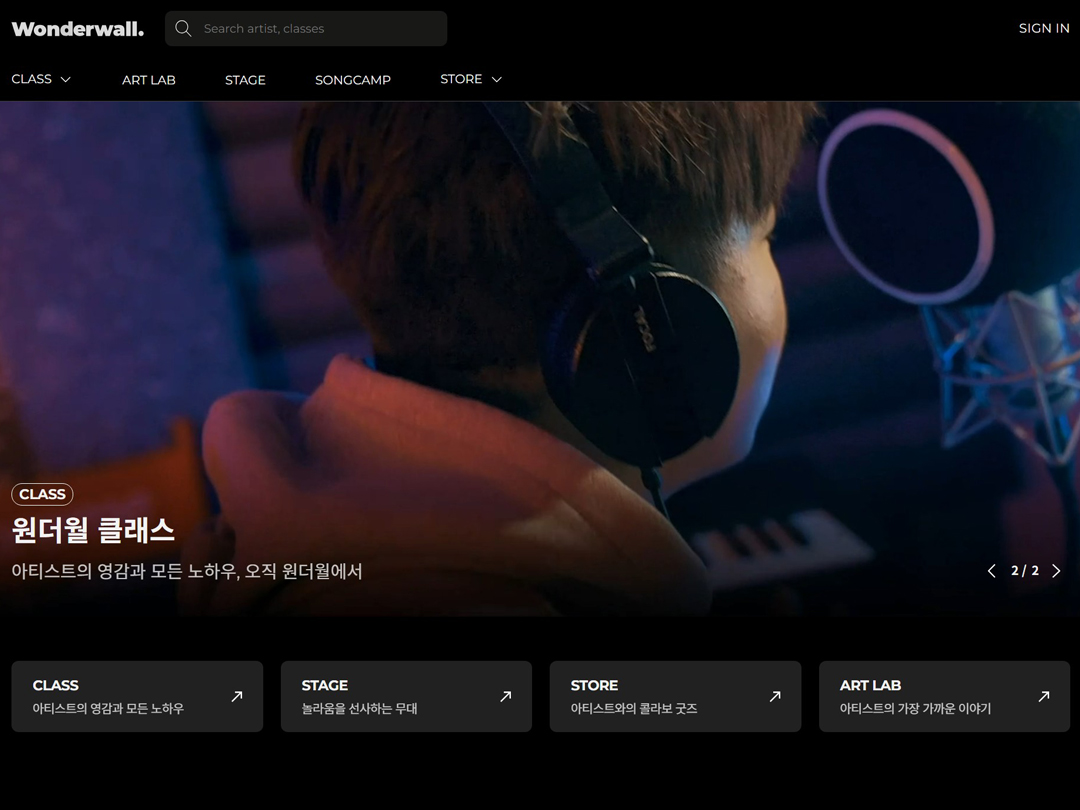Open the 원더월 클래스 banner title

93,530
